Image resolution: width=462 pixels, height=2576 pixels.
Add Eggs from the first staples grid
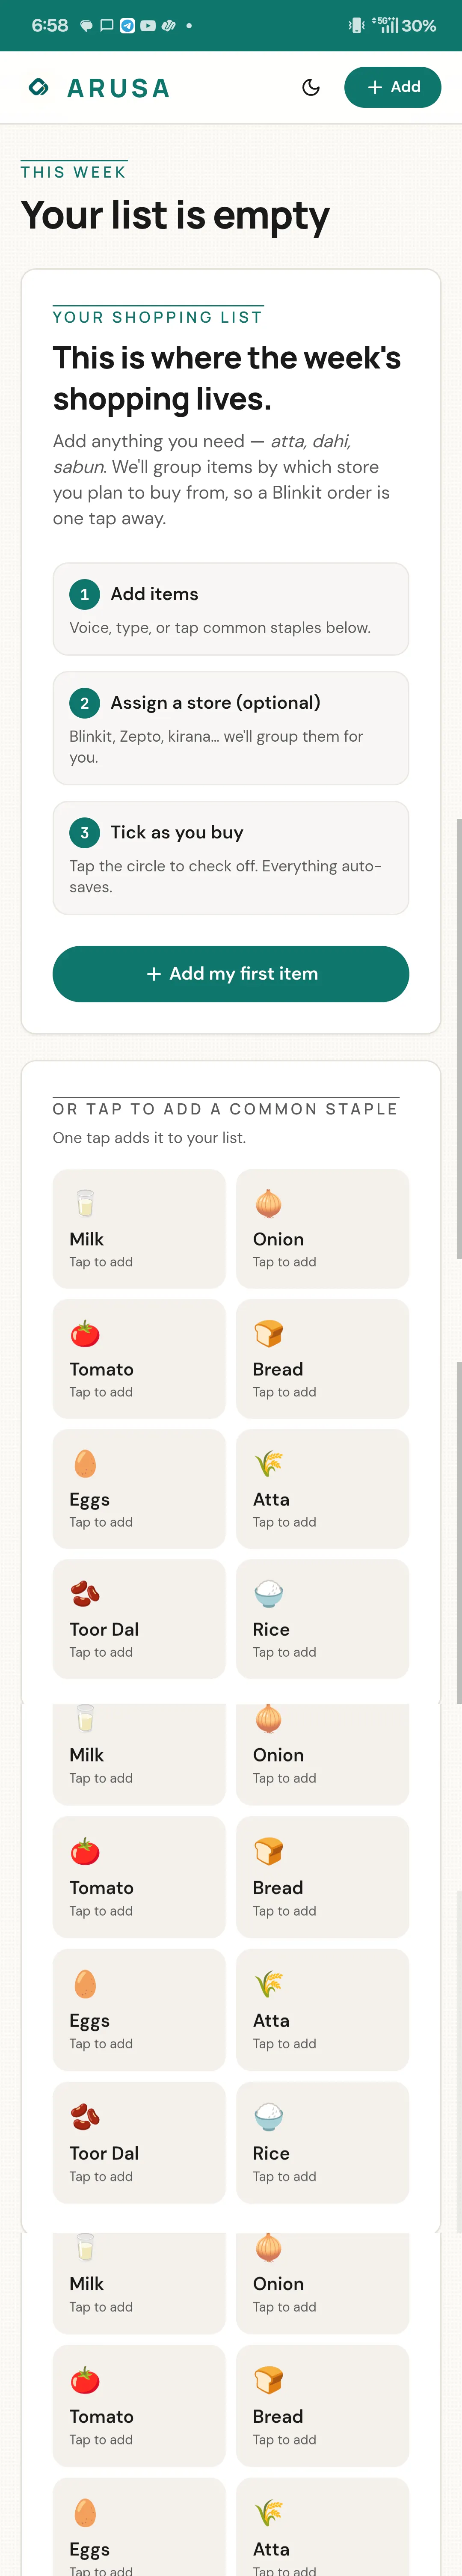(139, 1489)
